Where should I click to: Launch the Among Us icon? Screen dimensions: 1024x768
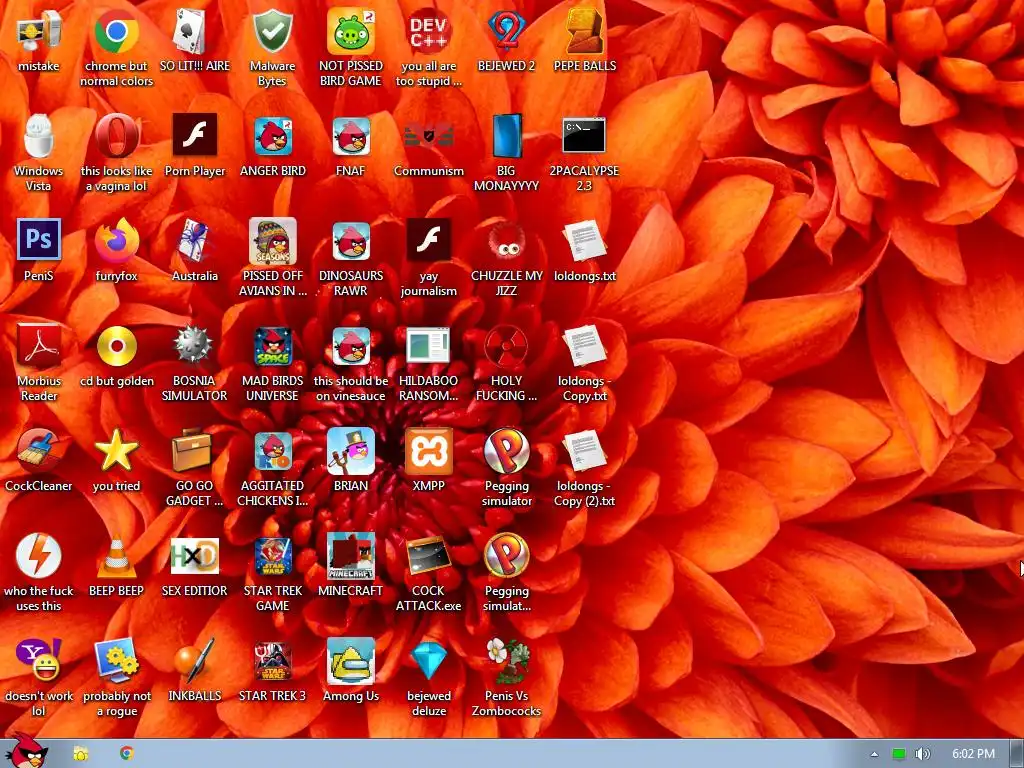[351, 661]
